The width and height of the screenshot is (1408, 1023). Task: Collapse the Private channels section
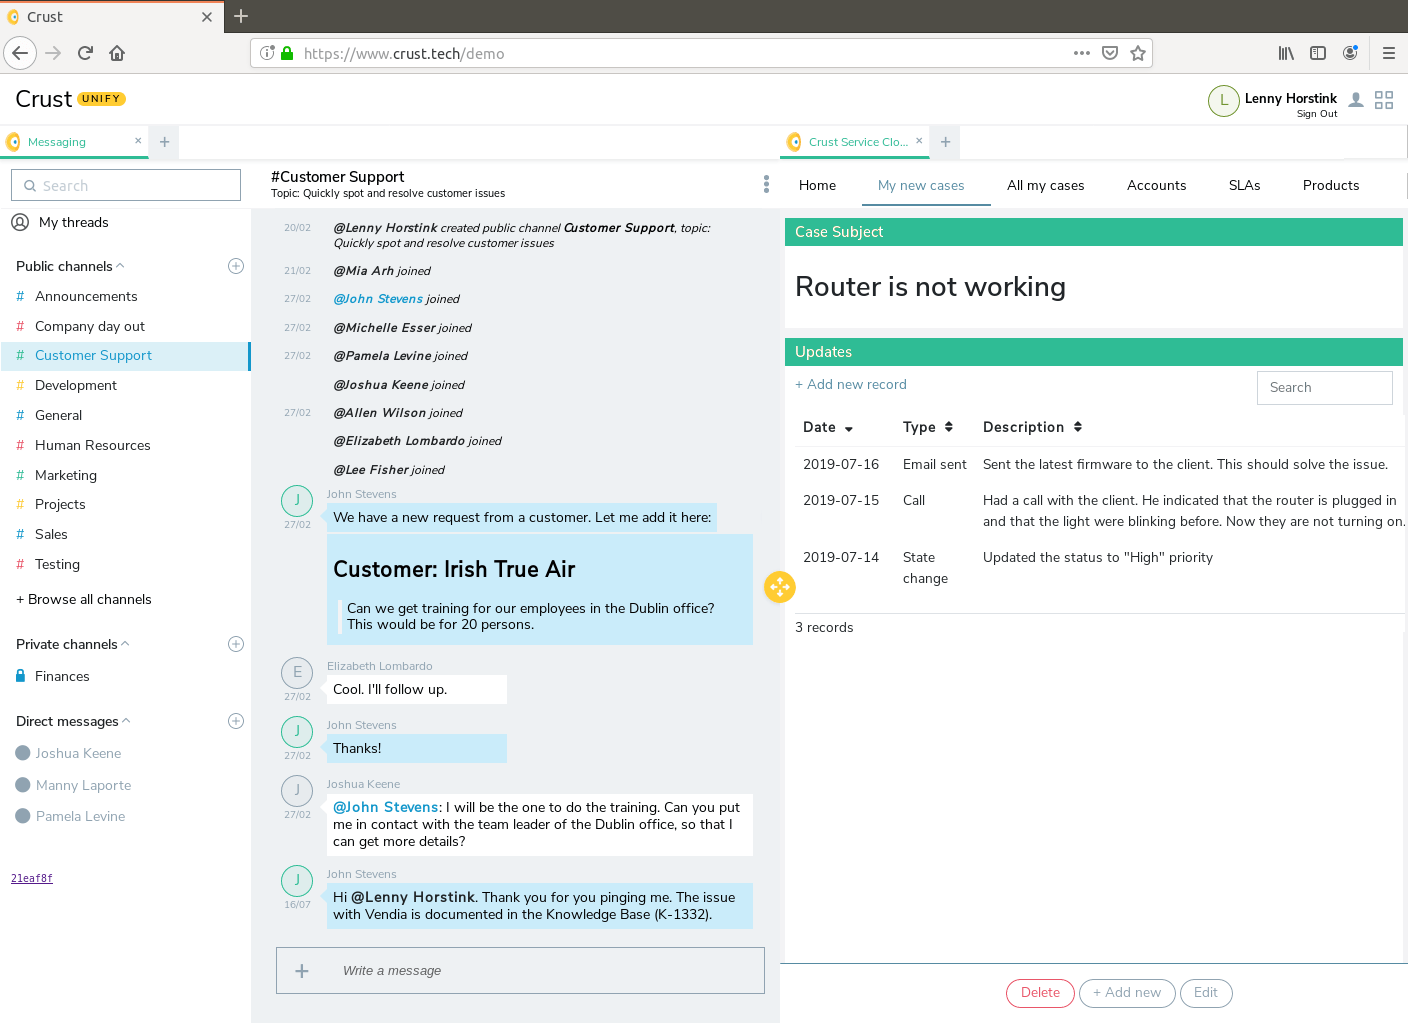(x=125, y=644)
